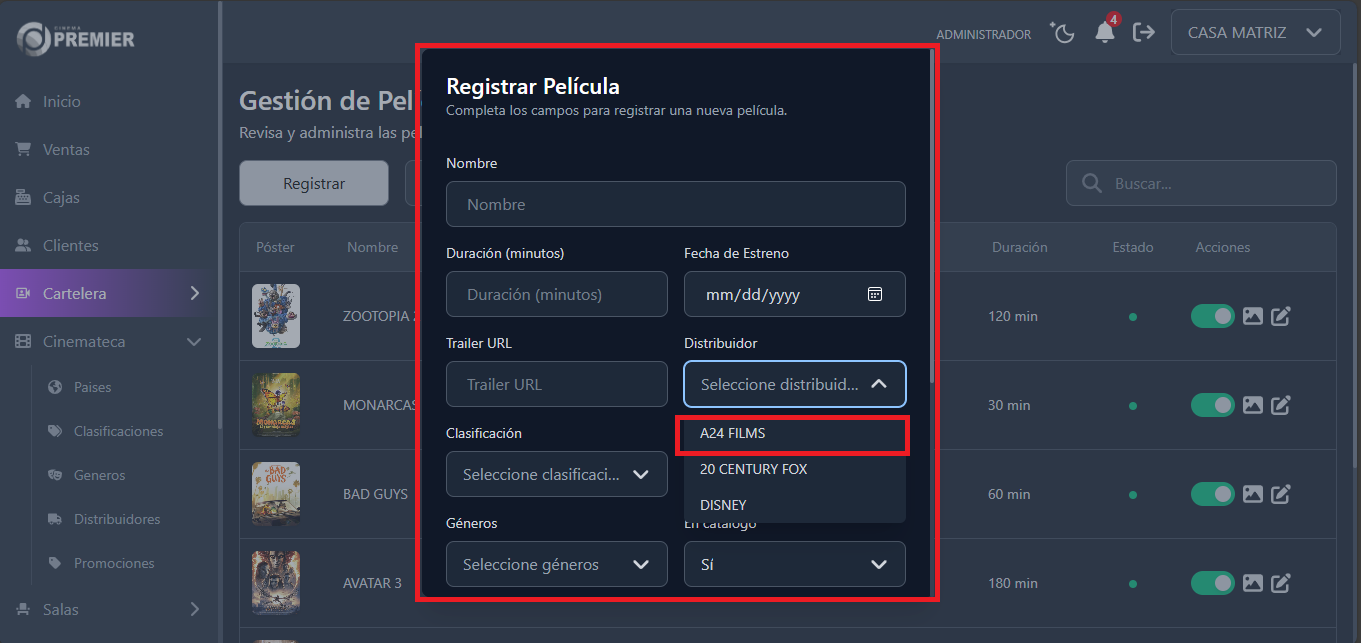The height and width of the screenshot is (643, 1361).
Task: Turn off the MONARCAS availability switch
Action: (1212, 405)
